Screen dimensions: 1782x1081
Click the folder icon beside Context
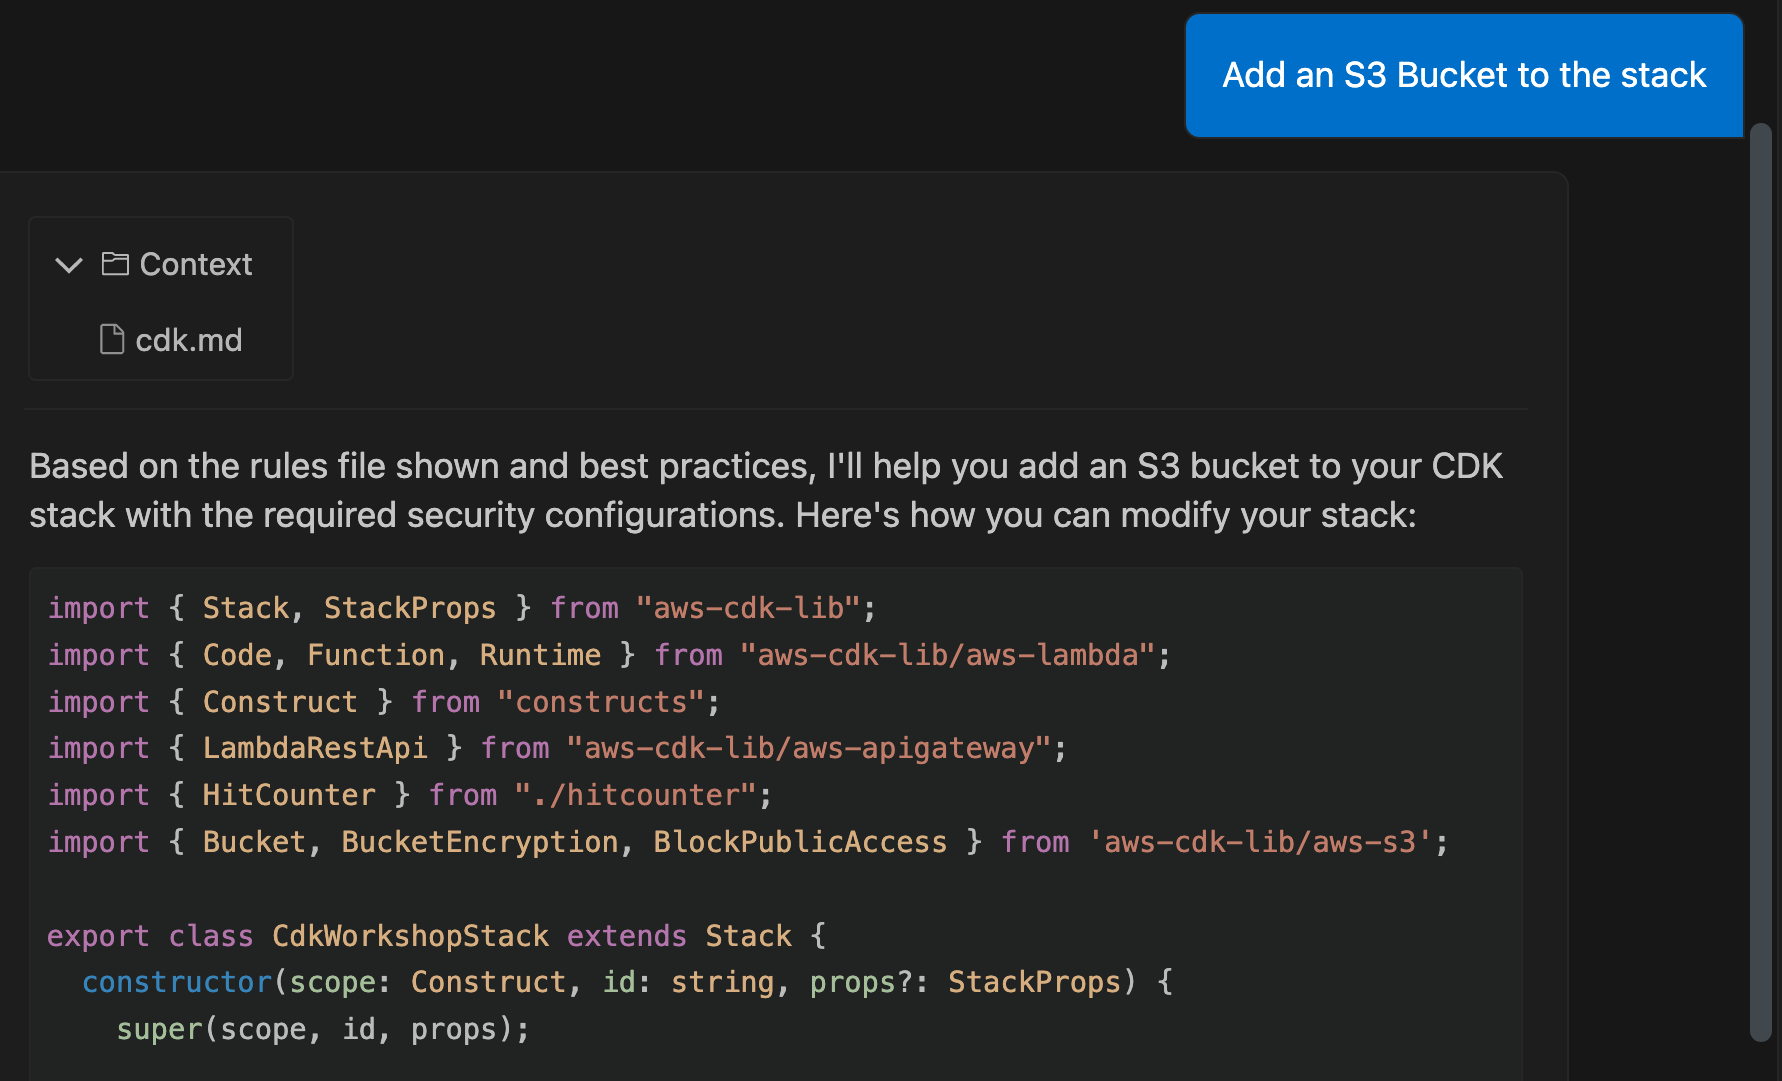coord(115,264)
